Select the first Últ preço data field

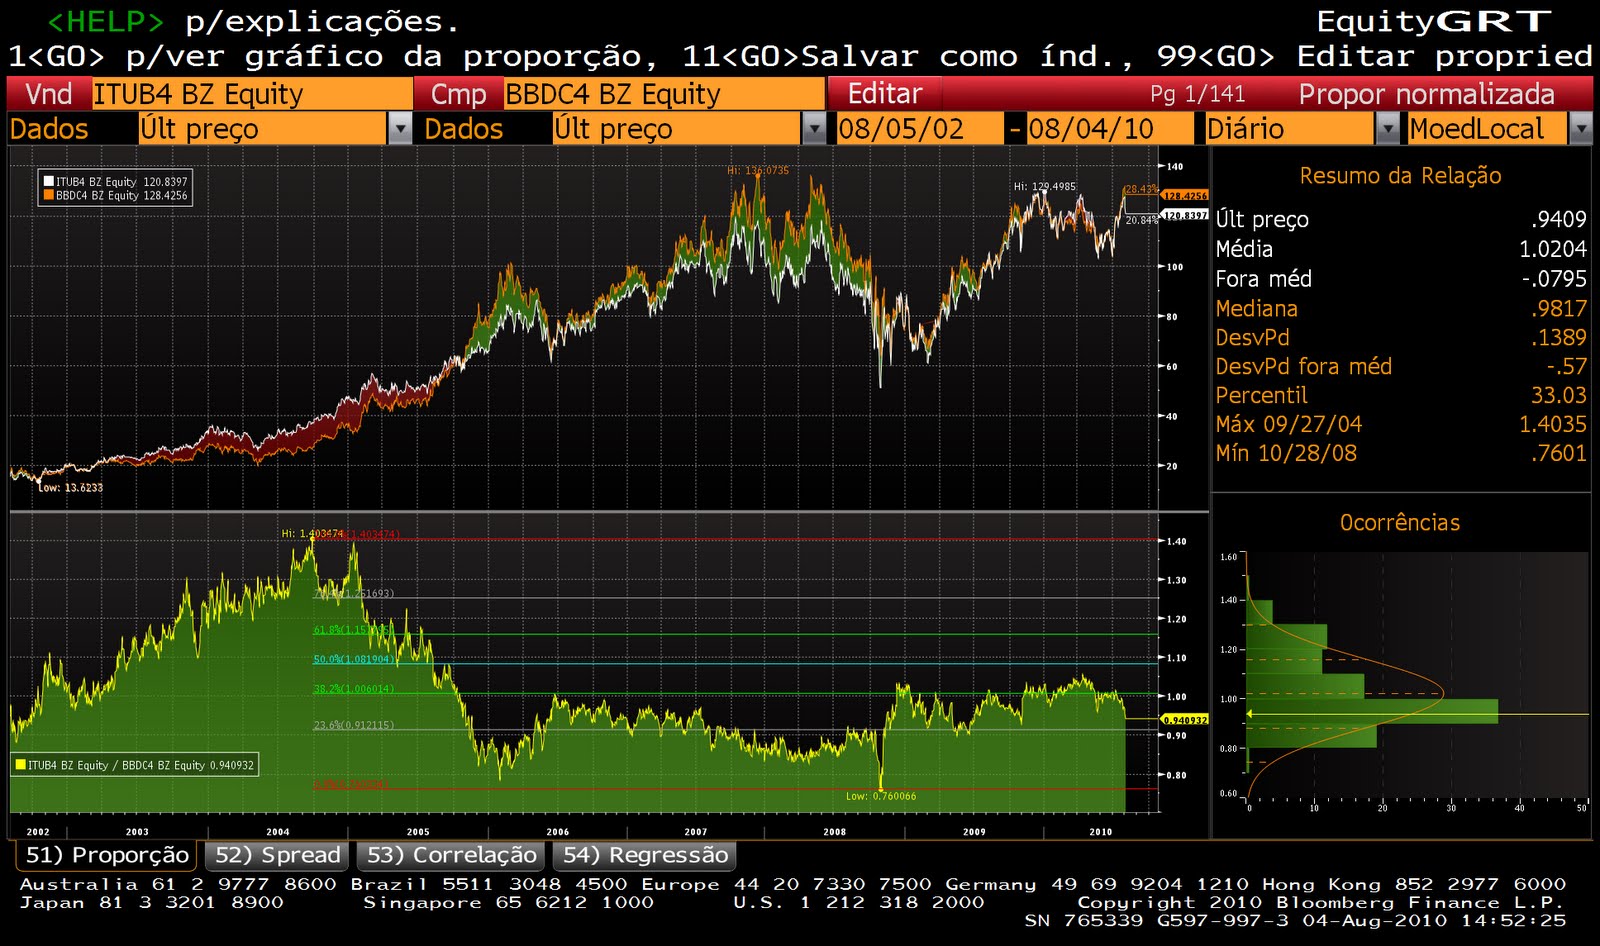(262, 129)
